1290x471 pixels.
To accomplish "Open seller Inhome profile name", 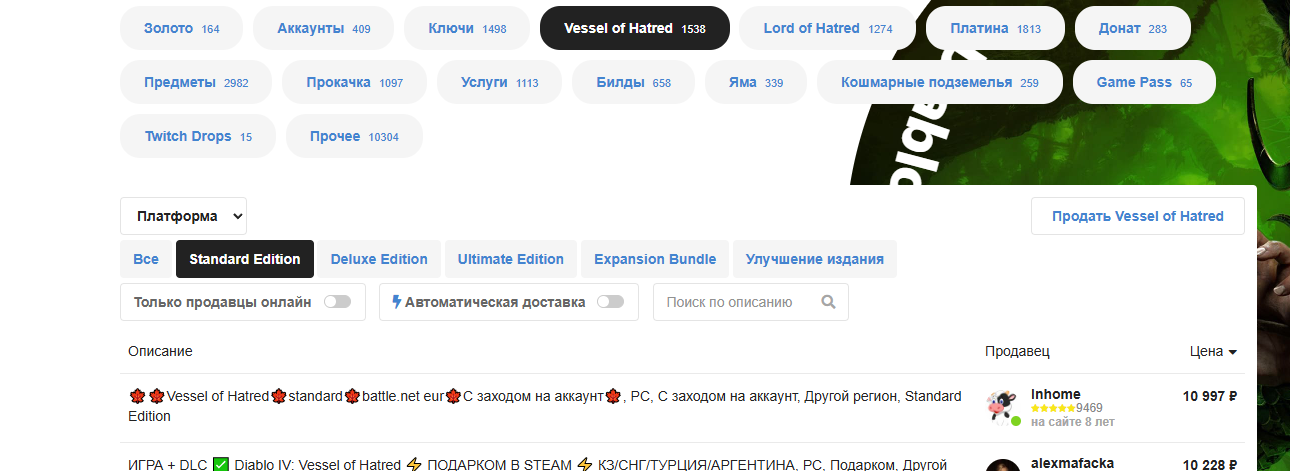I will point(1055,394).
